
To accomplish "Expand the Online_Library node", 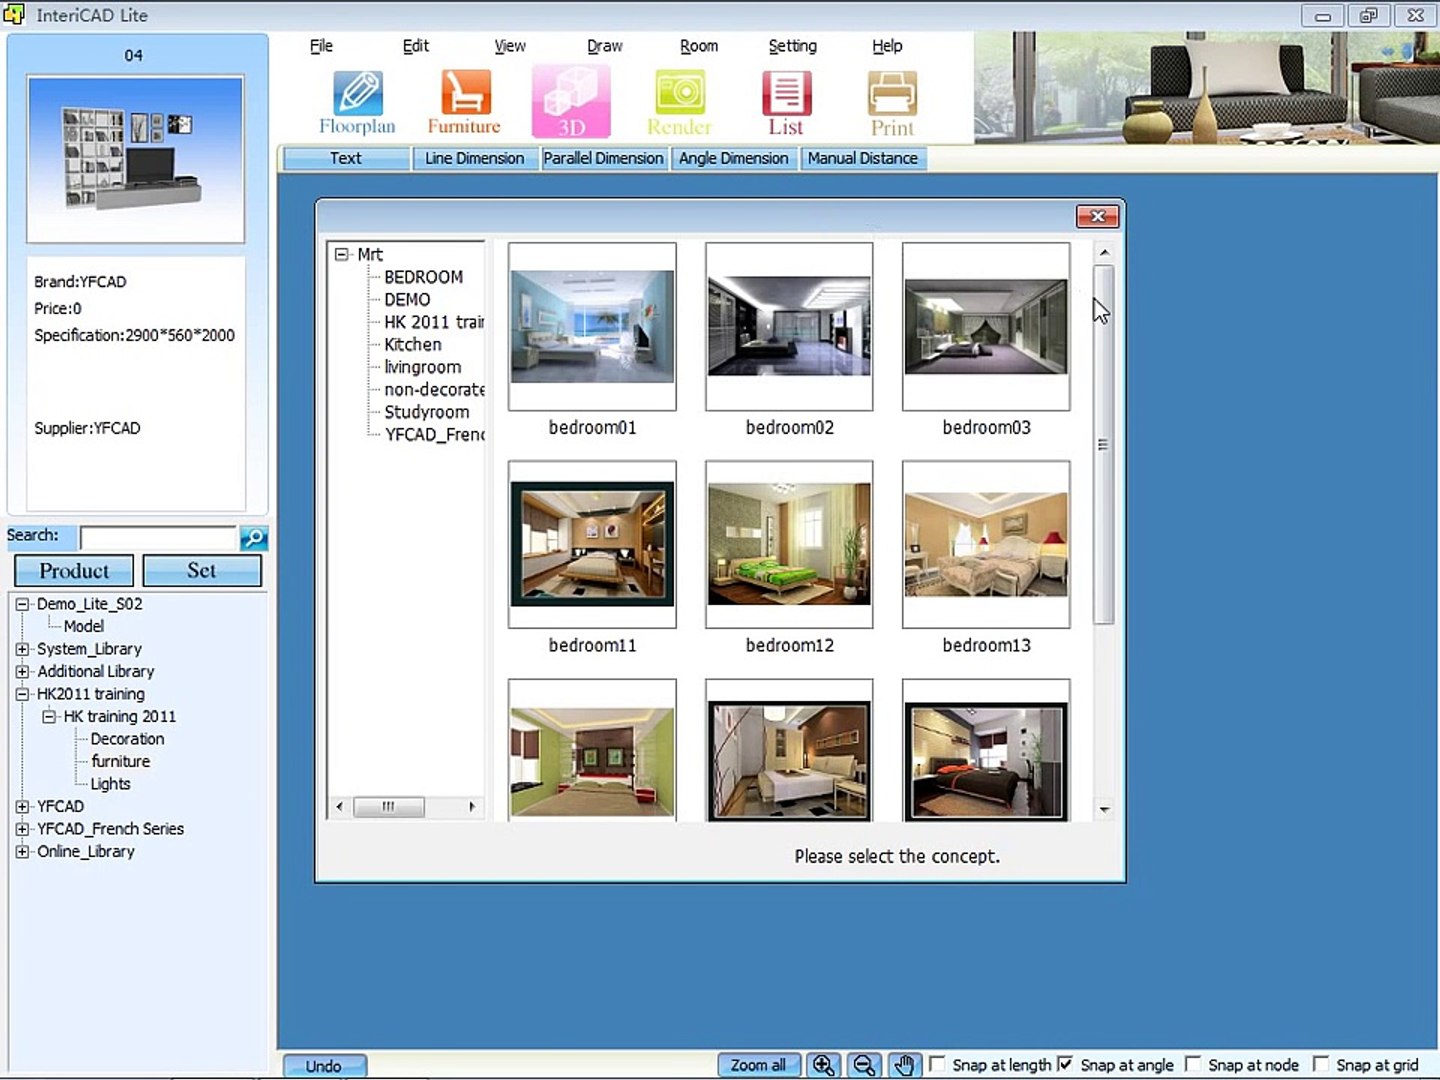I will point(22,851).
